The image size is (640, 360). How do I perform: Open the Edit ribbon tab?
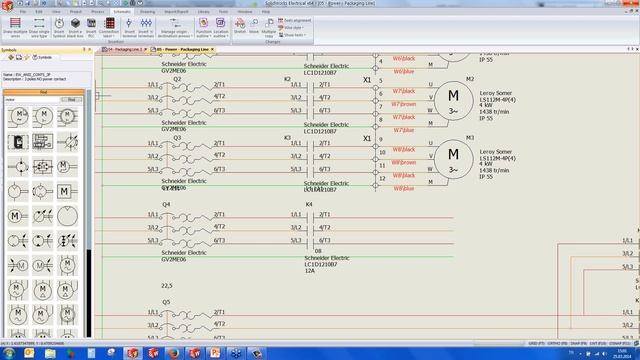click(x=39, y=12)
